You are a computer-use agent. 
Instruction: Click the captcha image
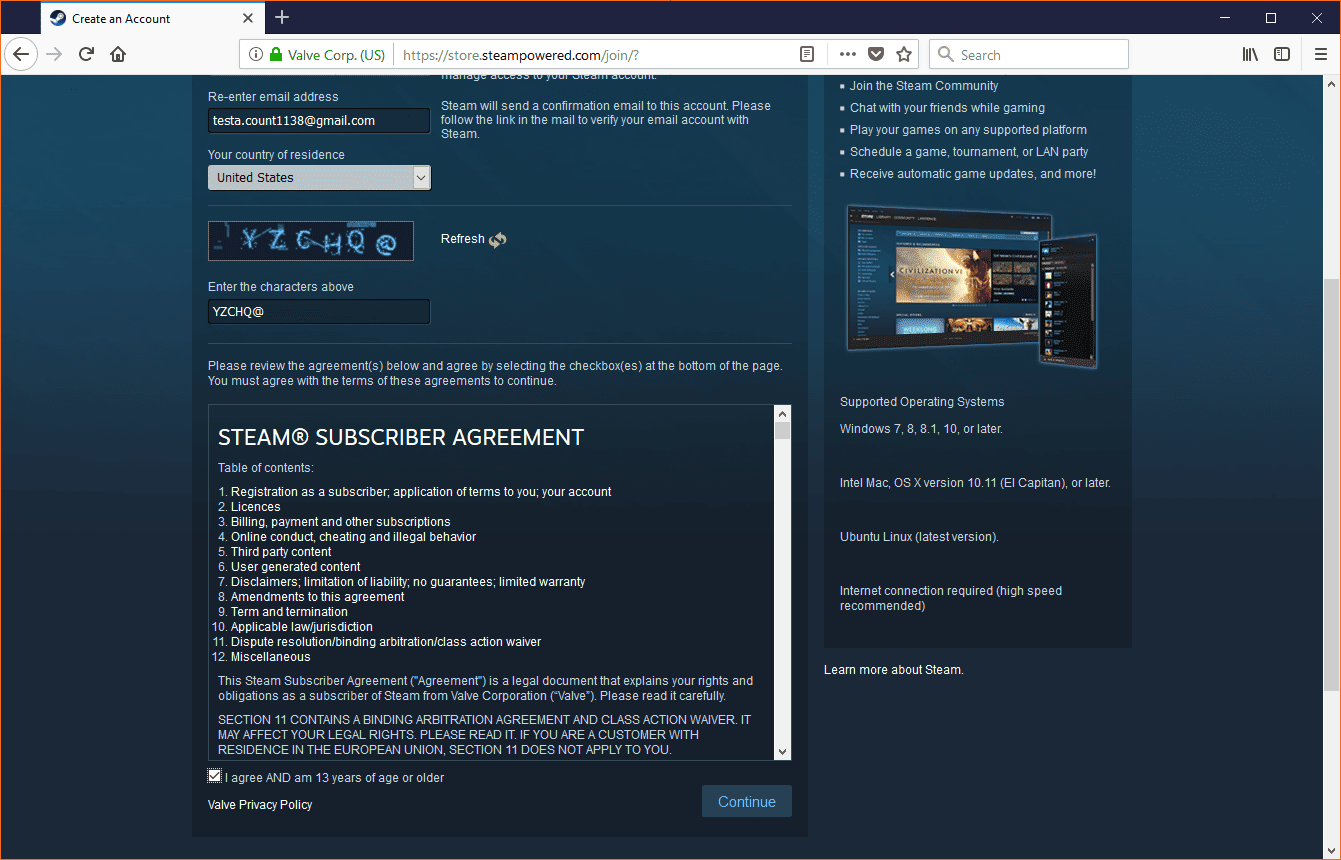point(311,241)
